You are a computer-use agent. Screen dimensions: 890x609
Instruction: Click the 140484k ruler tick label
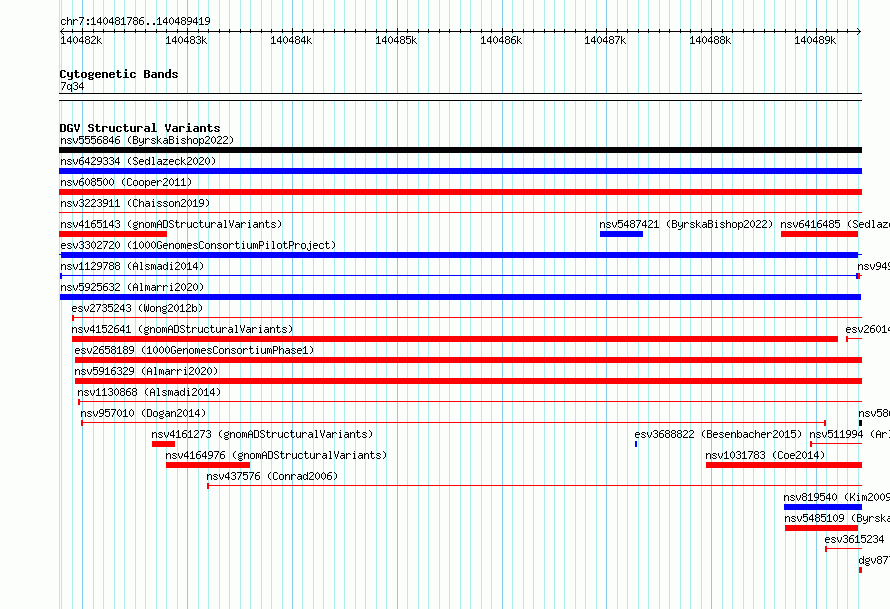click(x=291, y=40)
